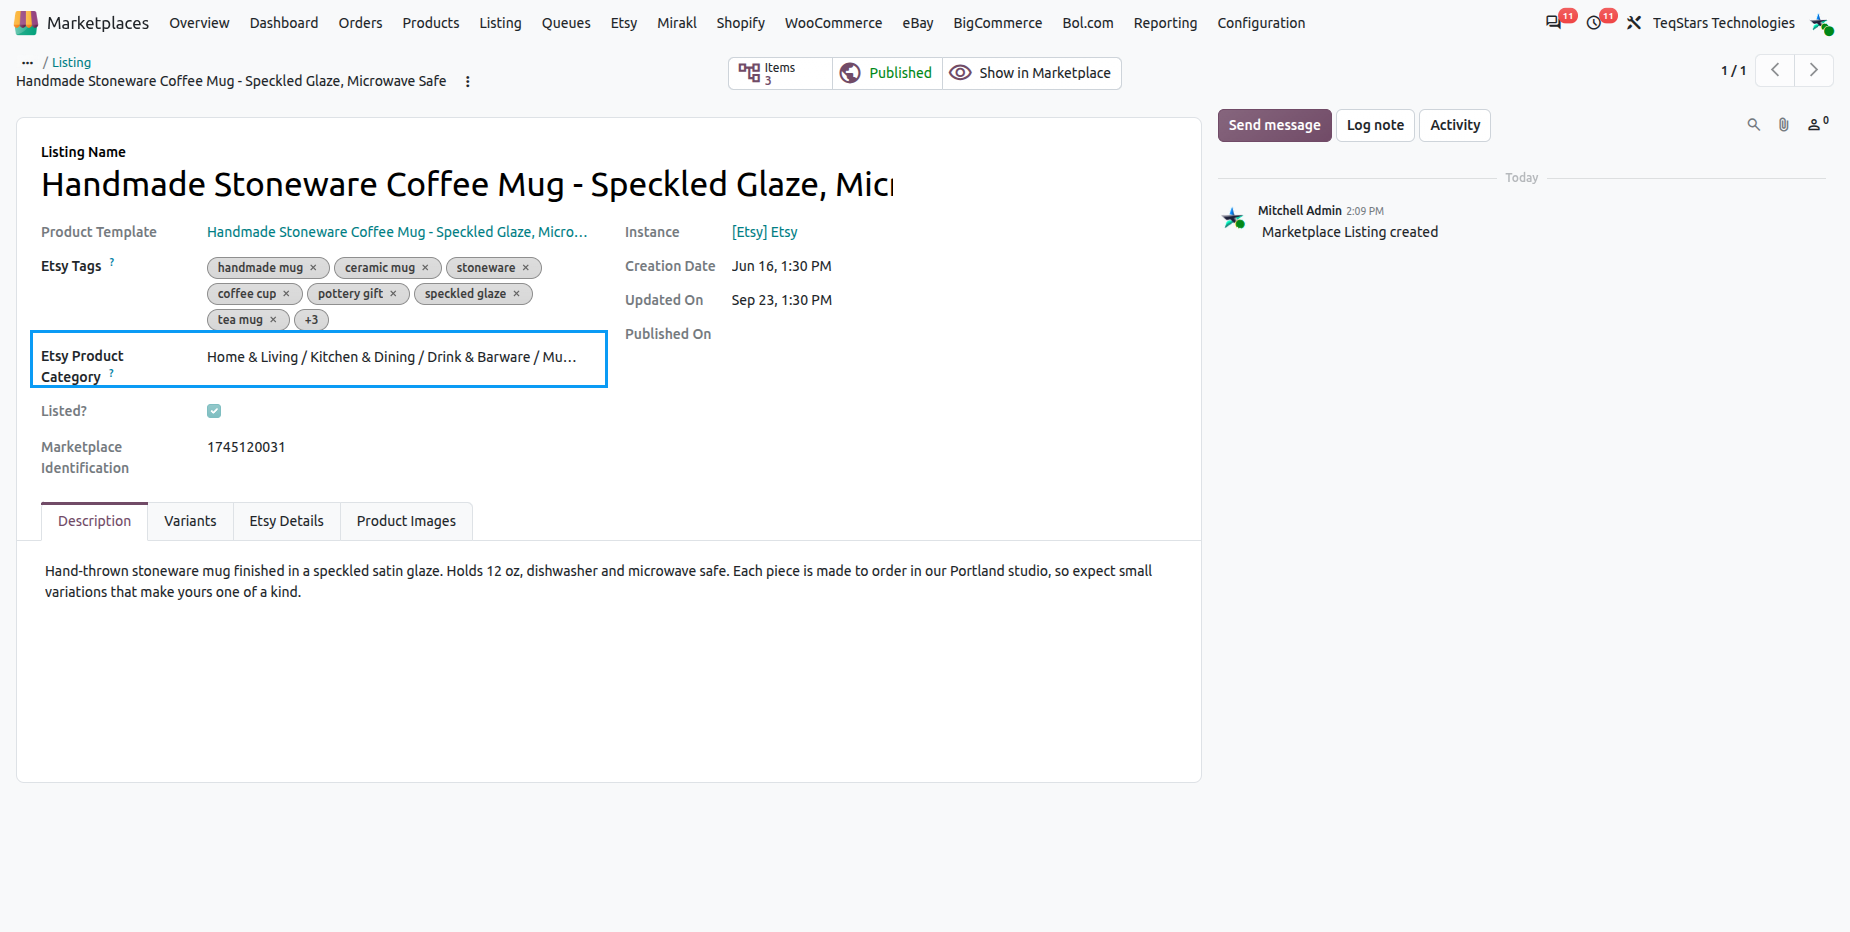Remove the handmade mug tag

coord(313,268)
